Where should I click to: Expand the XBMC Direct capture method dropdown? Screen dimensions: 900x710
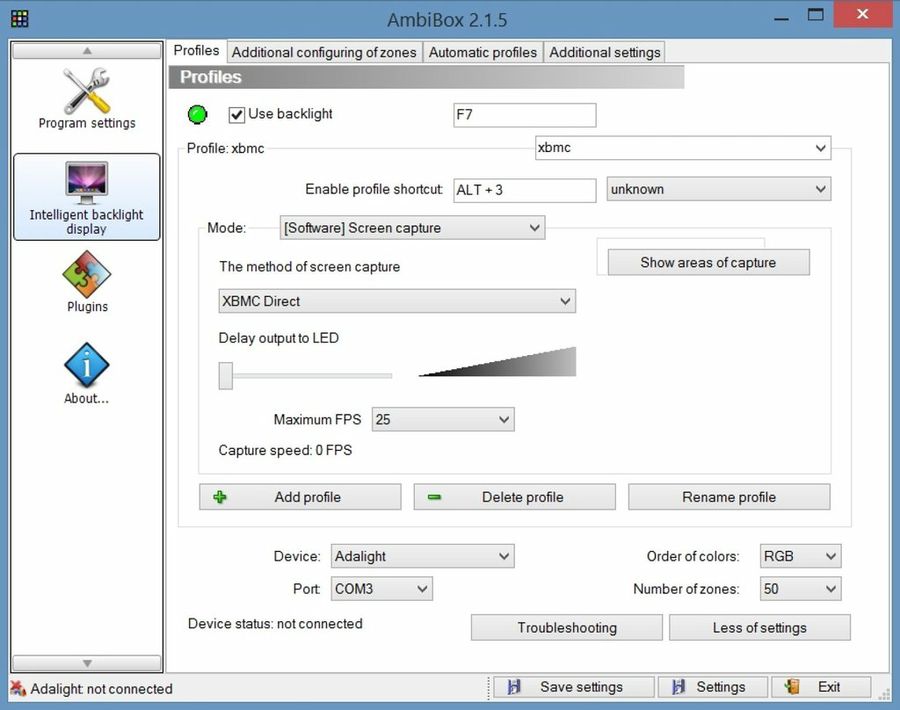397,301
